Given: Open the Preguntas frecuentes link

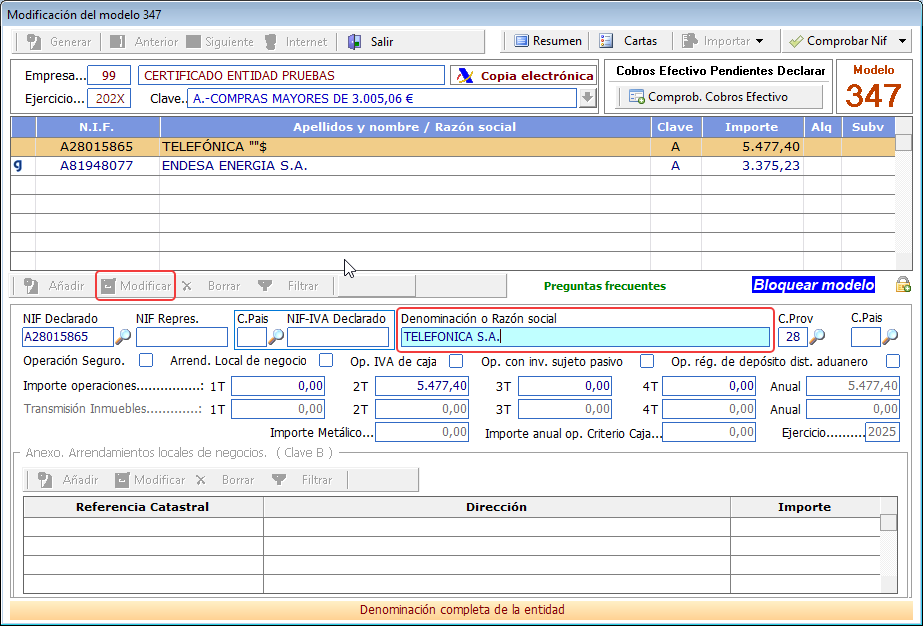Looking at the screenshot, I should point(605,286).
